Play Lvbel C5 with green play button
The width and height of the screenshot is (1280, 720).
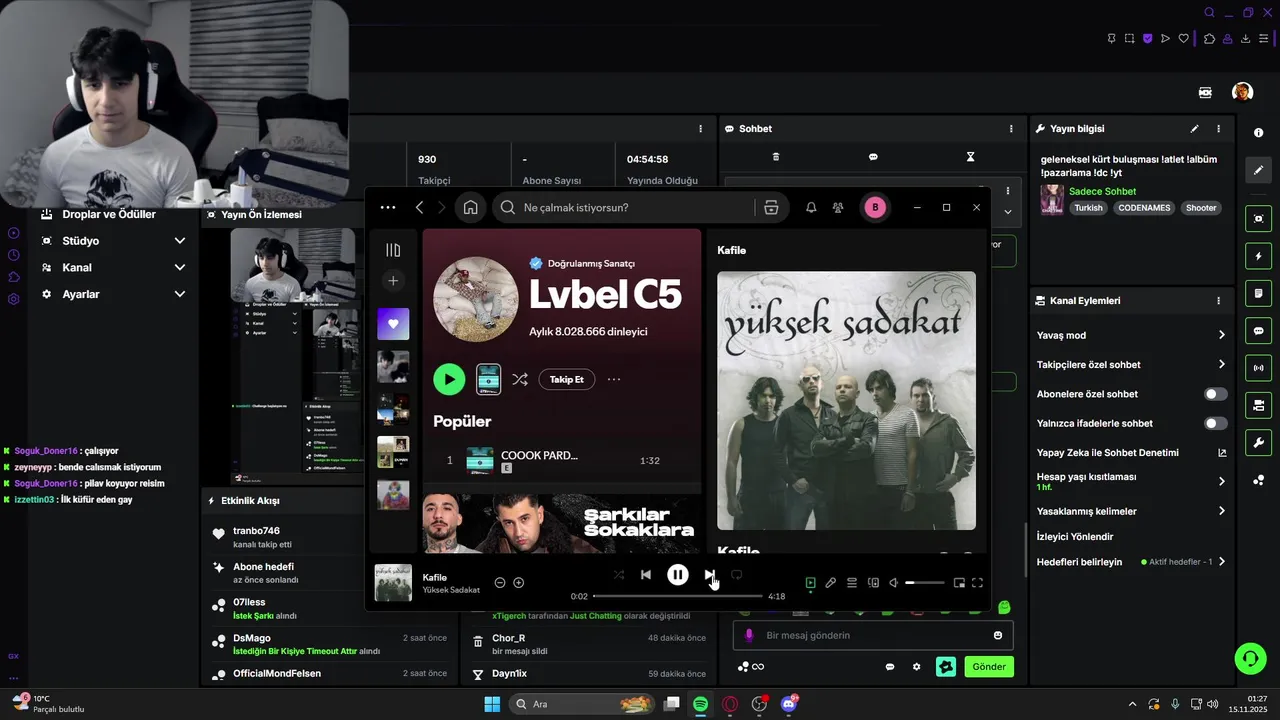tap(449, 379)
